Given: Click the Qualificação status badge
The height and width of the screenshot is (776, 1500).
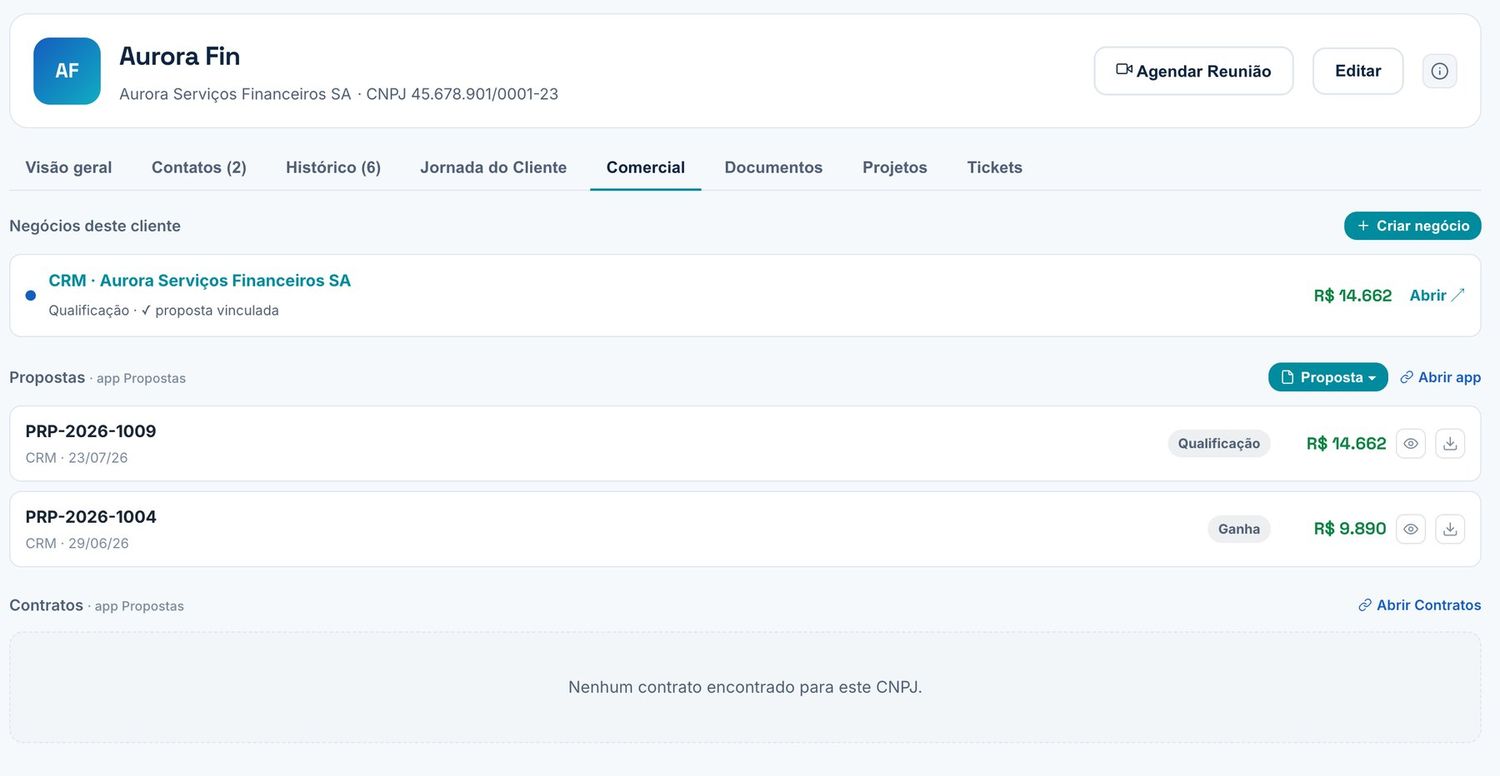Looking at the screenshot, I should point(1219,443).
